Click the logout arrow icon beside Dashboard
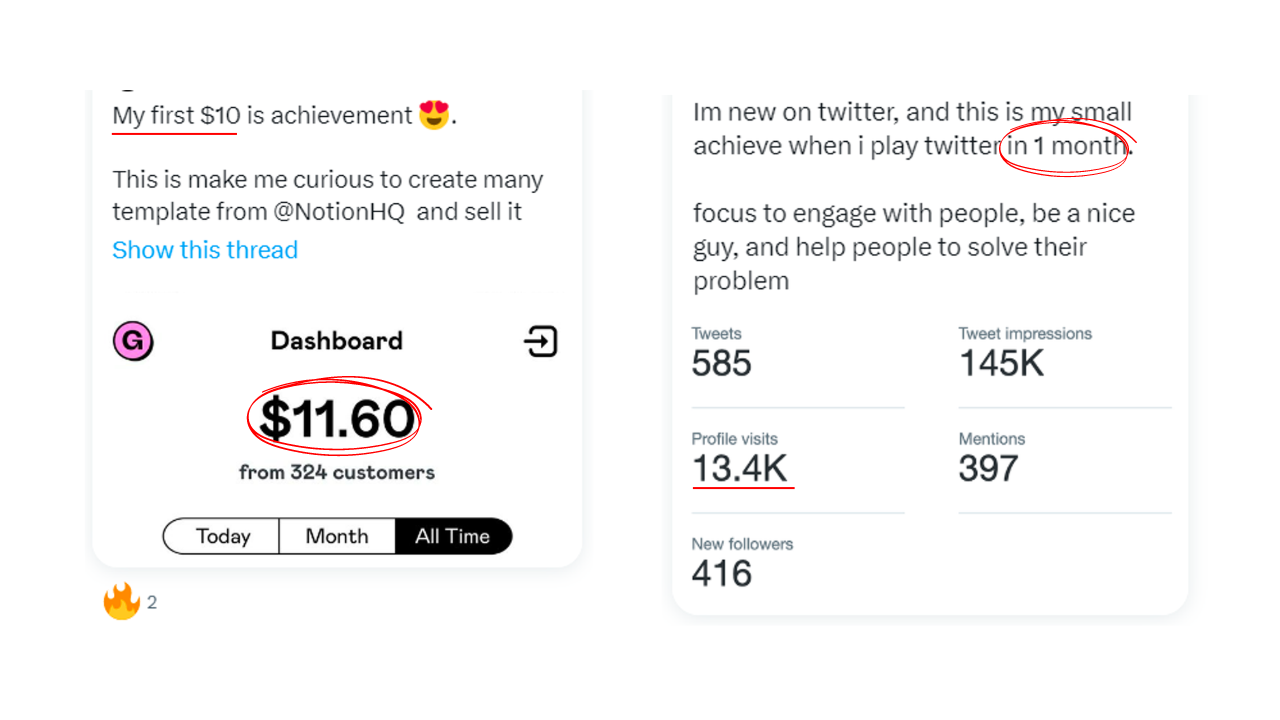The width and height of the screenshot is (1280, 720). (x=541, y=342)
